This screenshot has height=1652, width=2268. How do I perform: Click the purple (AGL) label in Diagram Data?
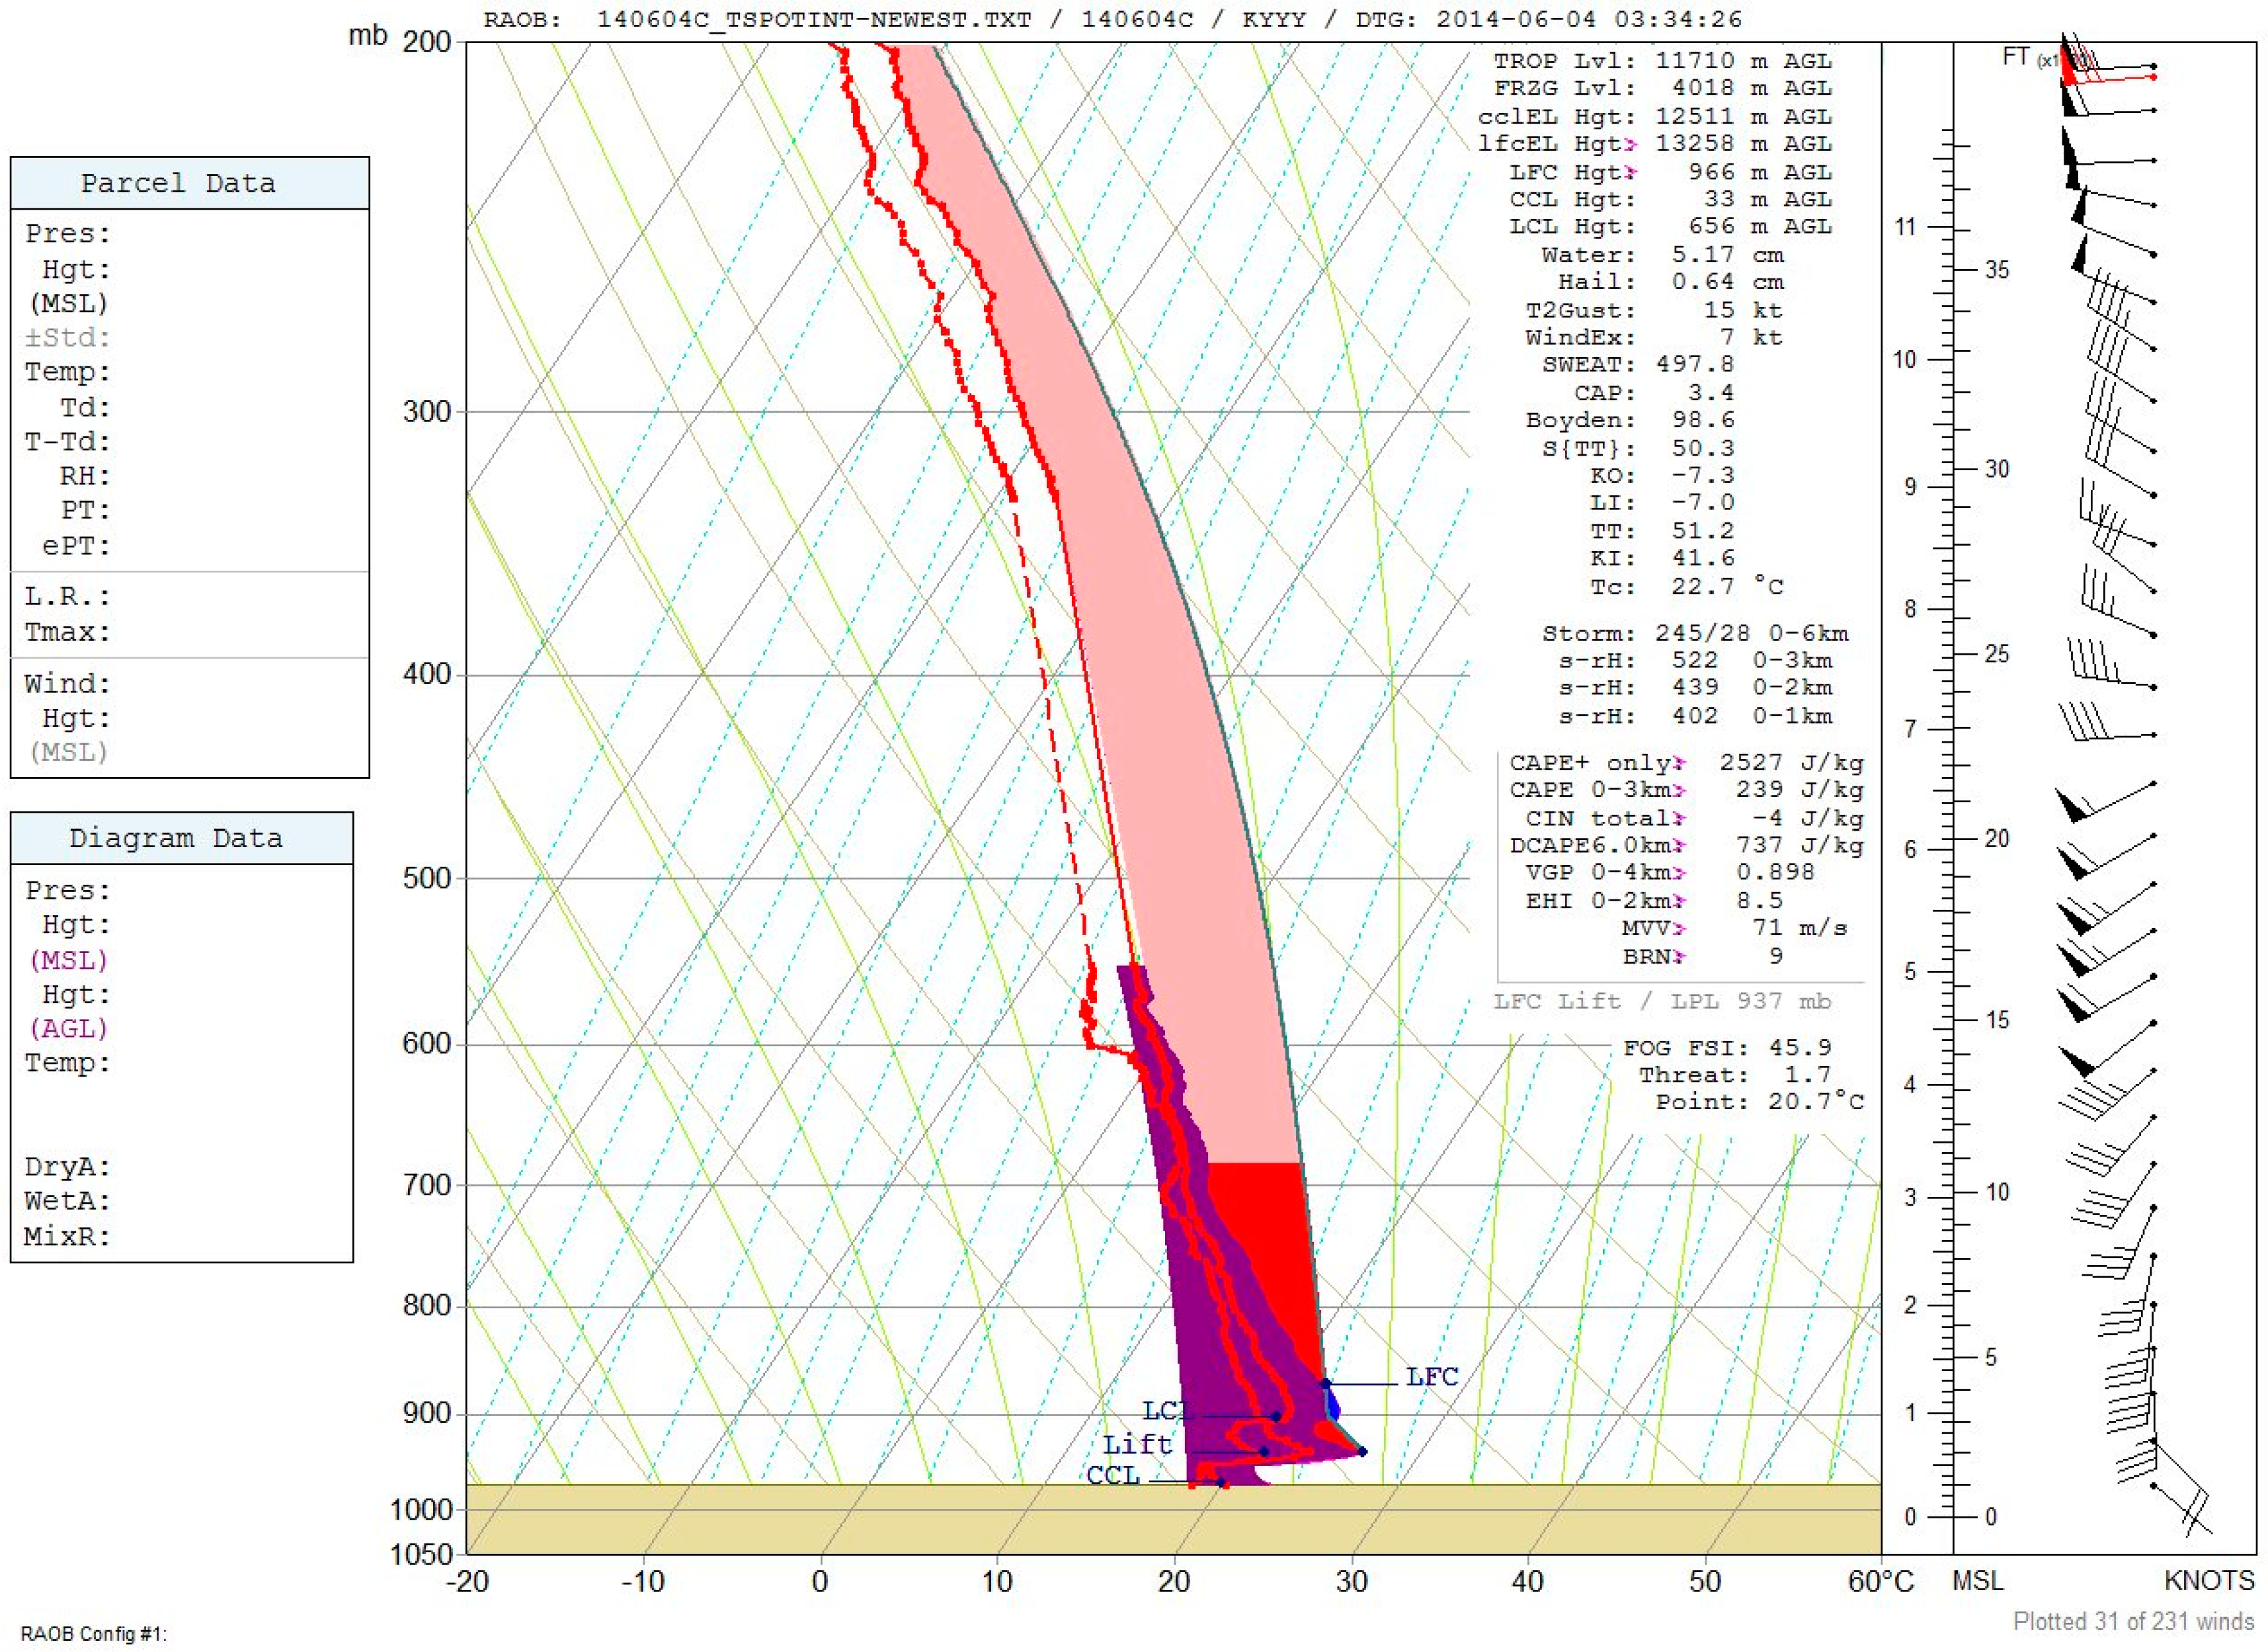tap(68, 1028)
